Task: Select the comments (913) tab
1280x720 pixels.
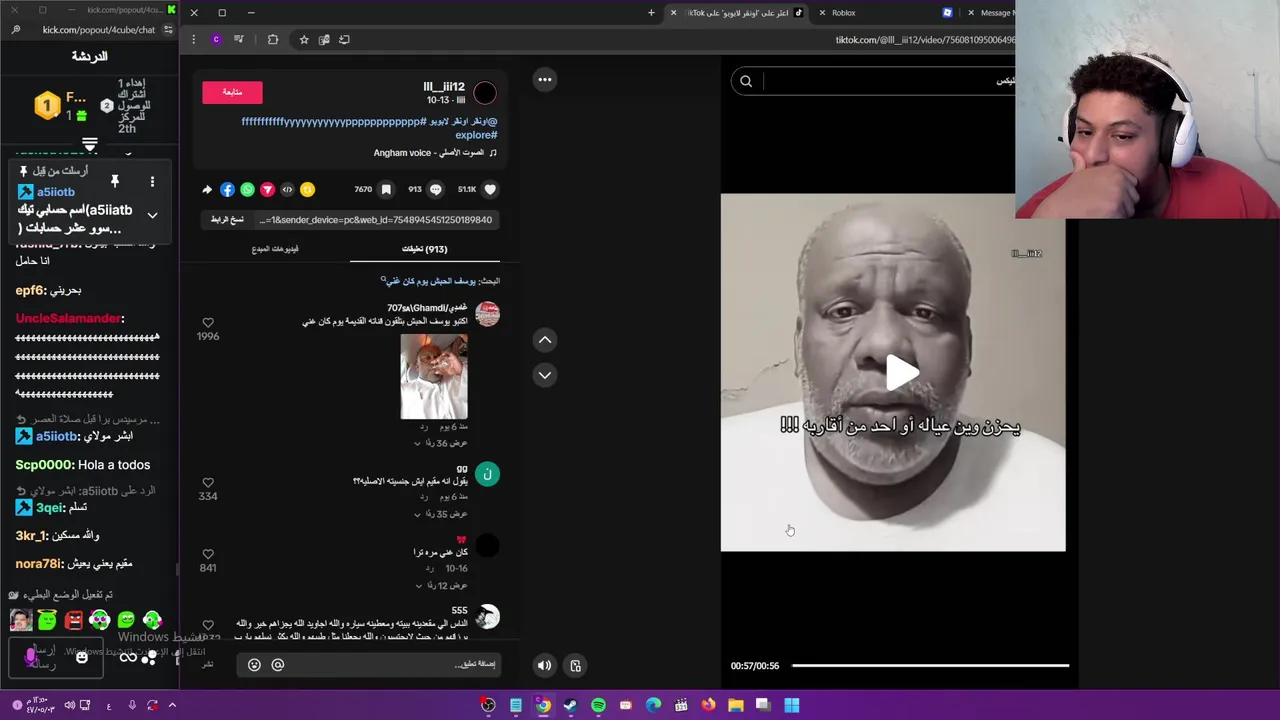Action: pos(424,249)
